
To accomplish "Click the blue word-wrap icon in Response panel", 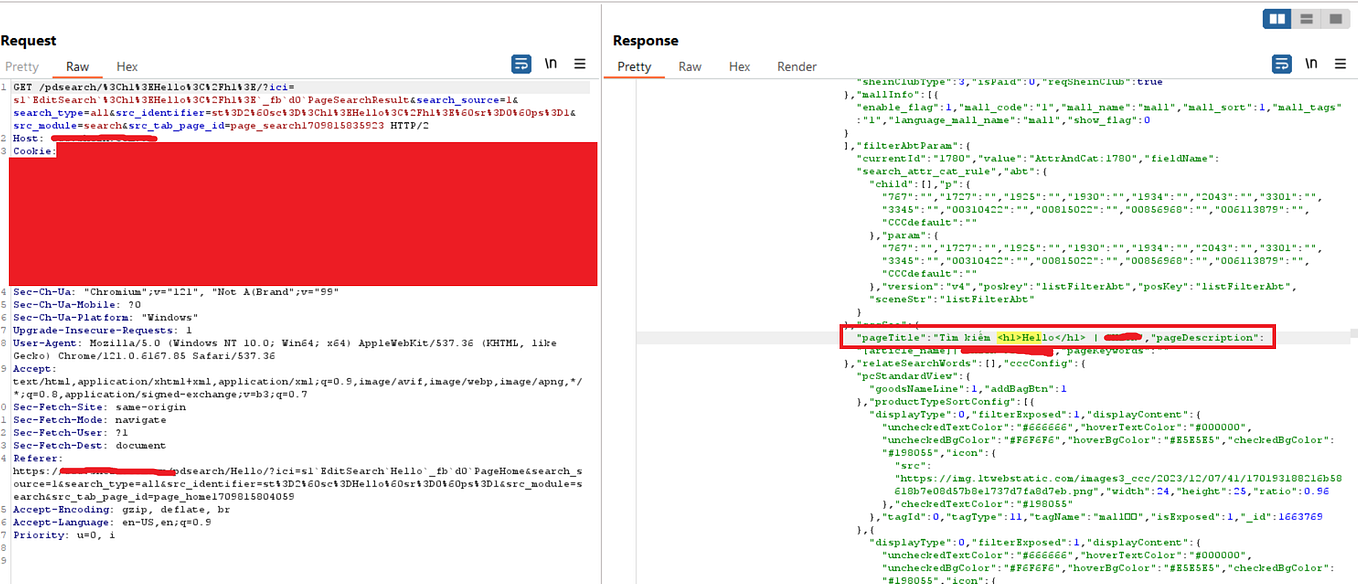I will click(1282, 63).
